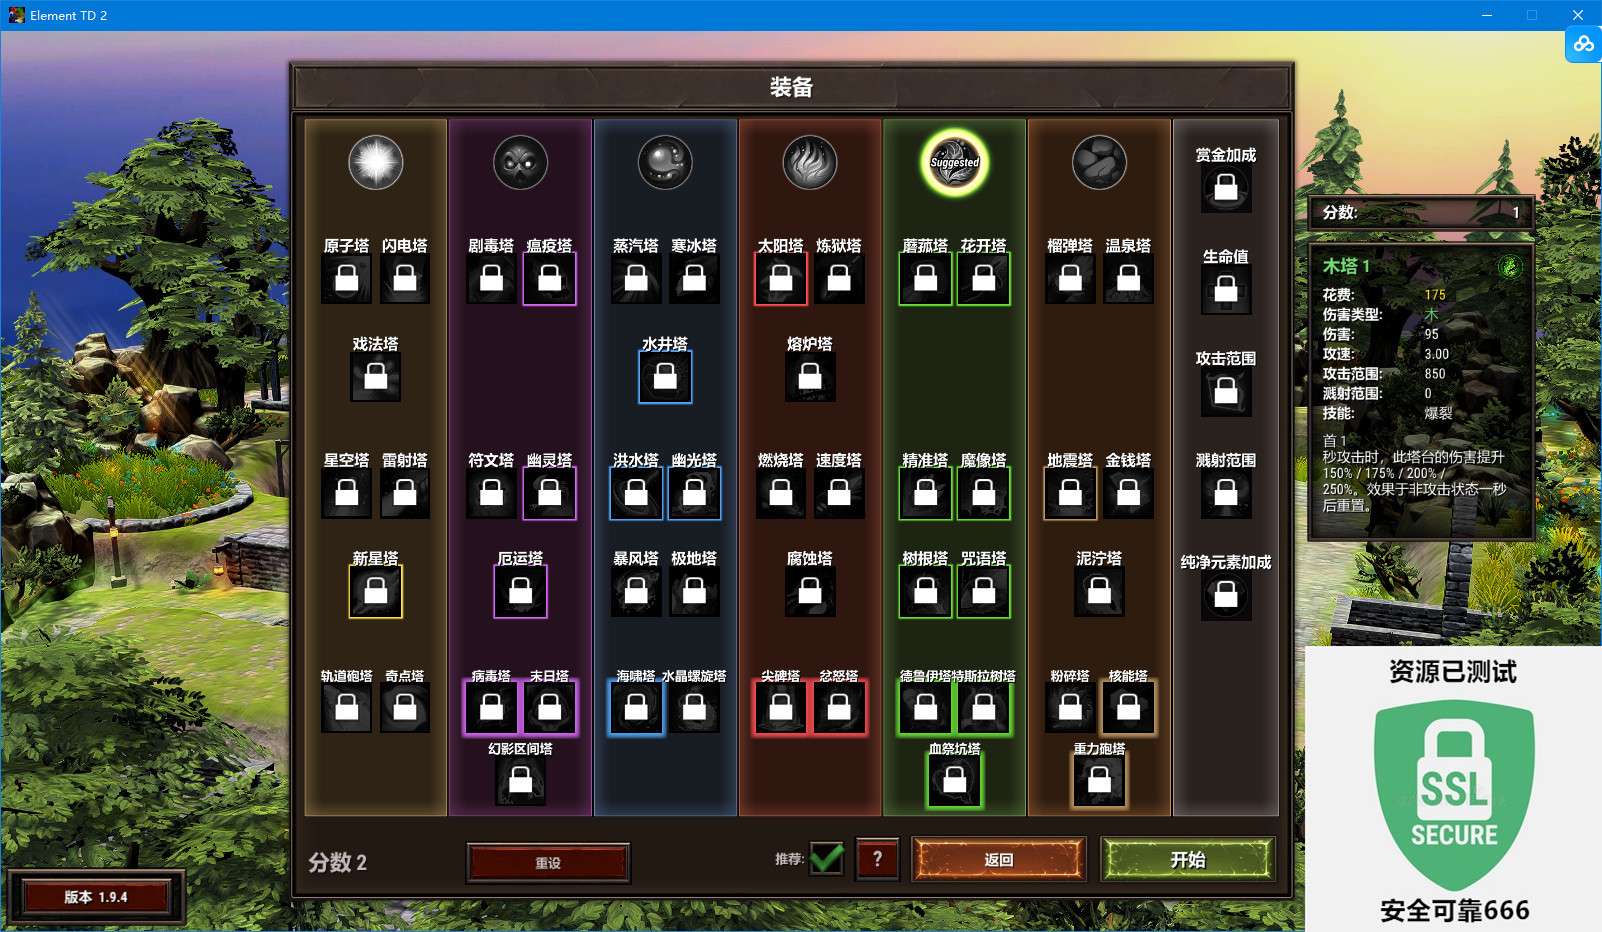Click the locked 泥泞塔 tower slot

[1099, 592]
